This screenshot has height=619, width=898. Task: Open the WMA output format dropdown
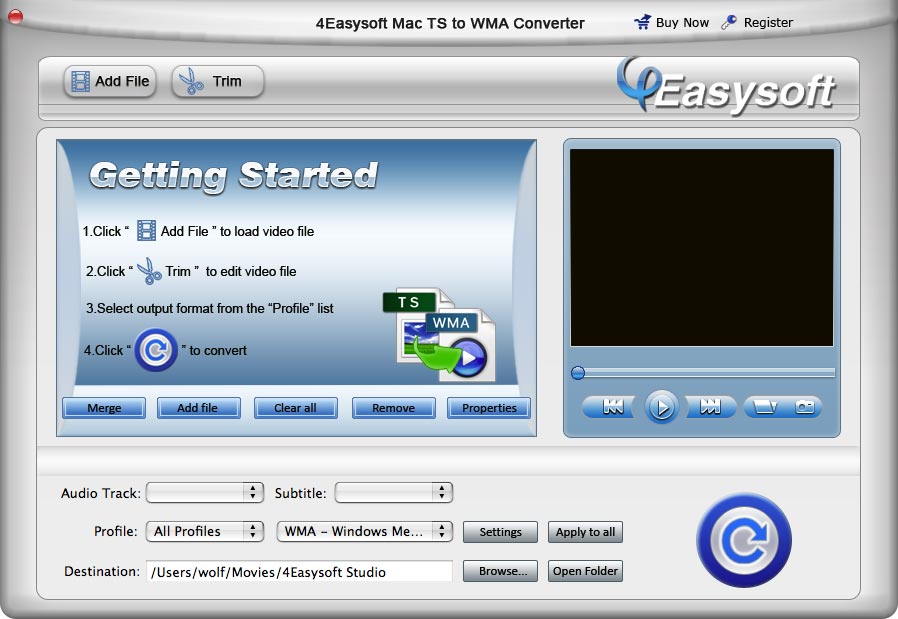point(364,531)
